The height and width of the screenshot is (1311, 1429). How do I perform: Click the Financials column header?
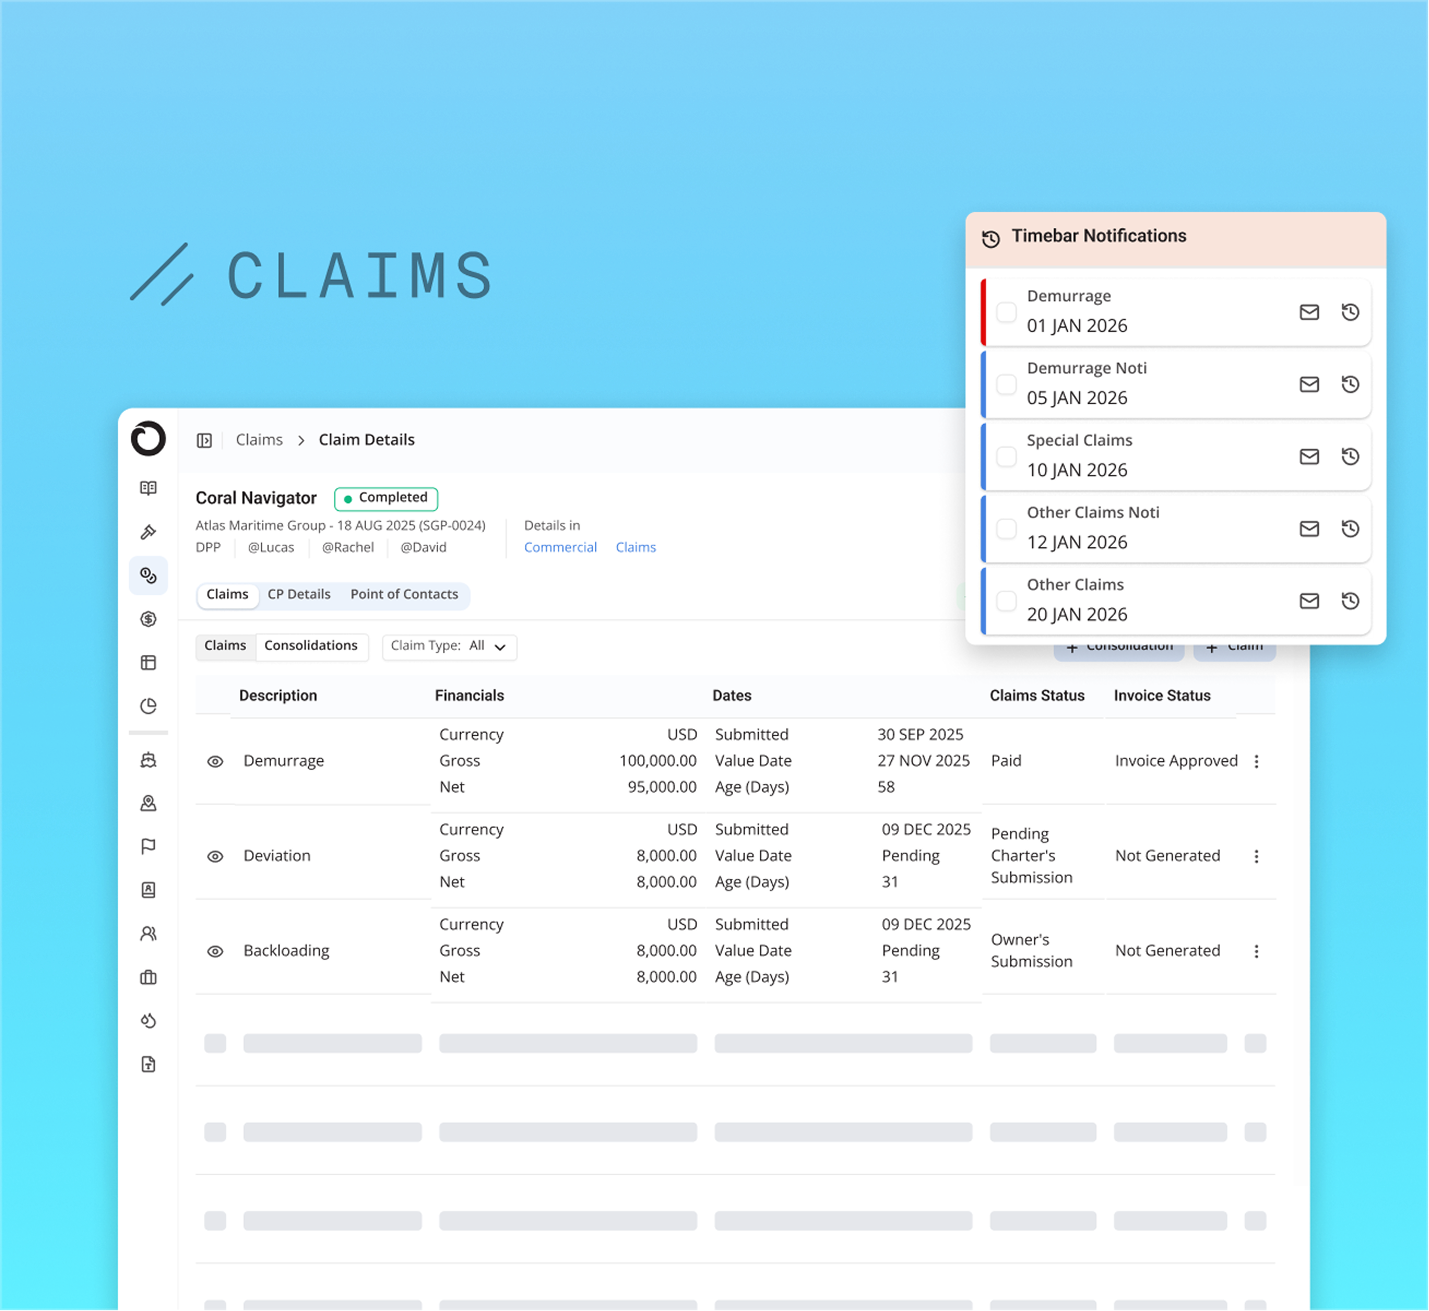click(x=469, y=696)
